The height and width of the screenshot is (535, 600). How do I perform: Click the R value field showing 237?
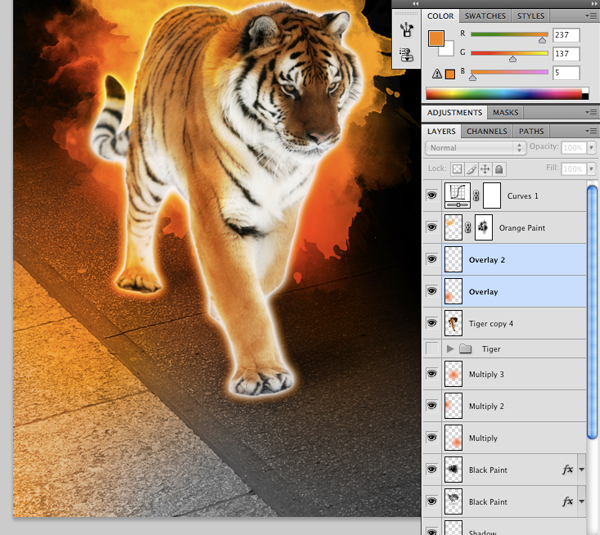tap(566, 35)
